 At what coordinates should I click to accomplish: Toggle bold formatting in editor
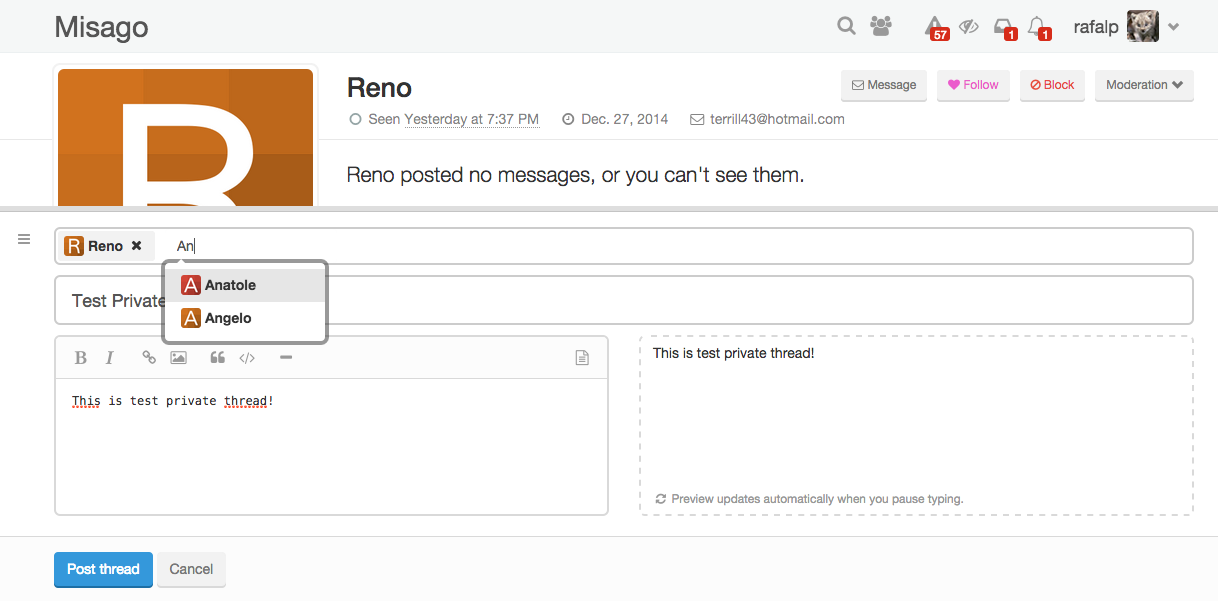pyautogui.click(x=81, y=358)
